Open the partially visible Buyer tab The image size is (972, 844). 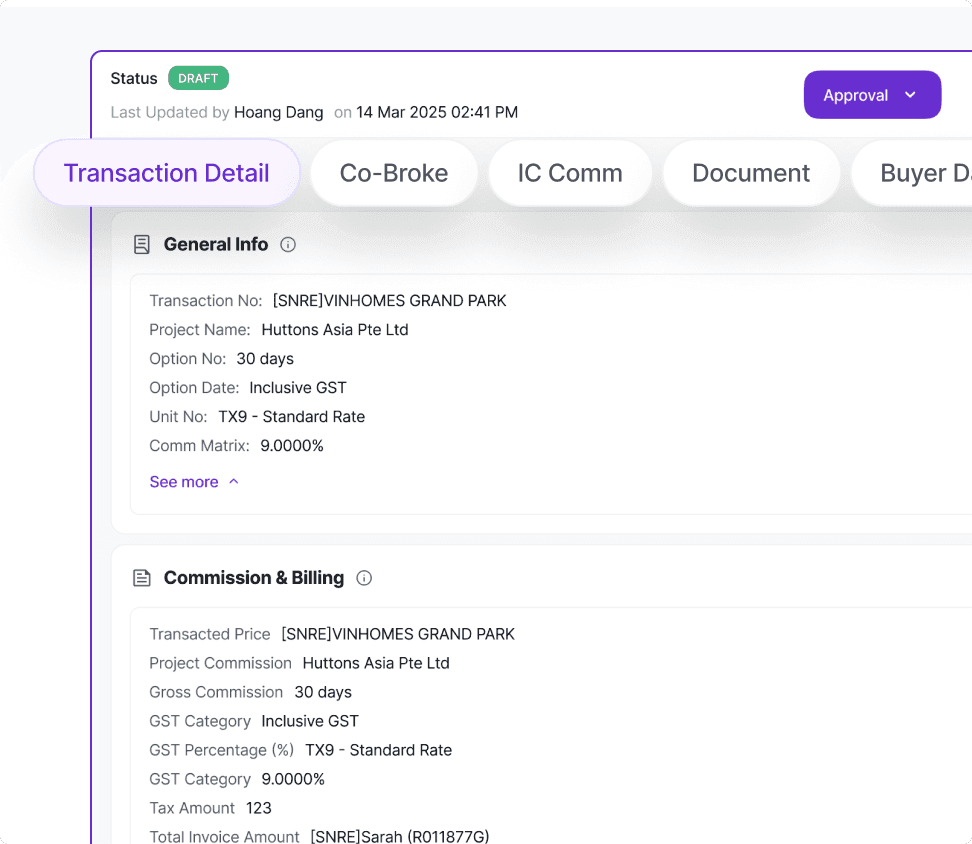coord(912,173)
